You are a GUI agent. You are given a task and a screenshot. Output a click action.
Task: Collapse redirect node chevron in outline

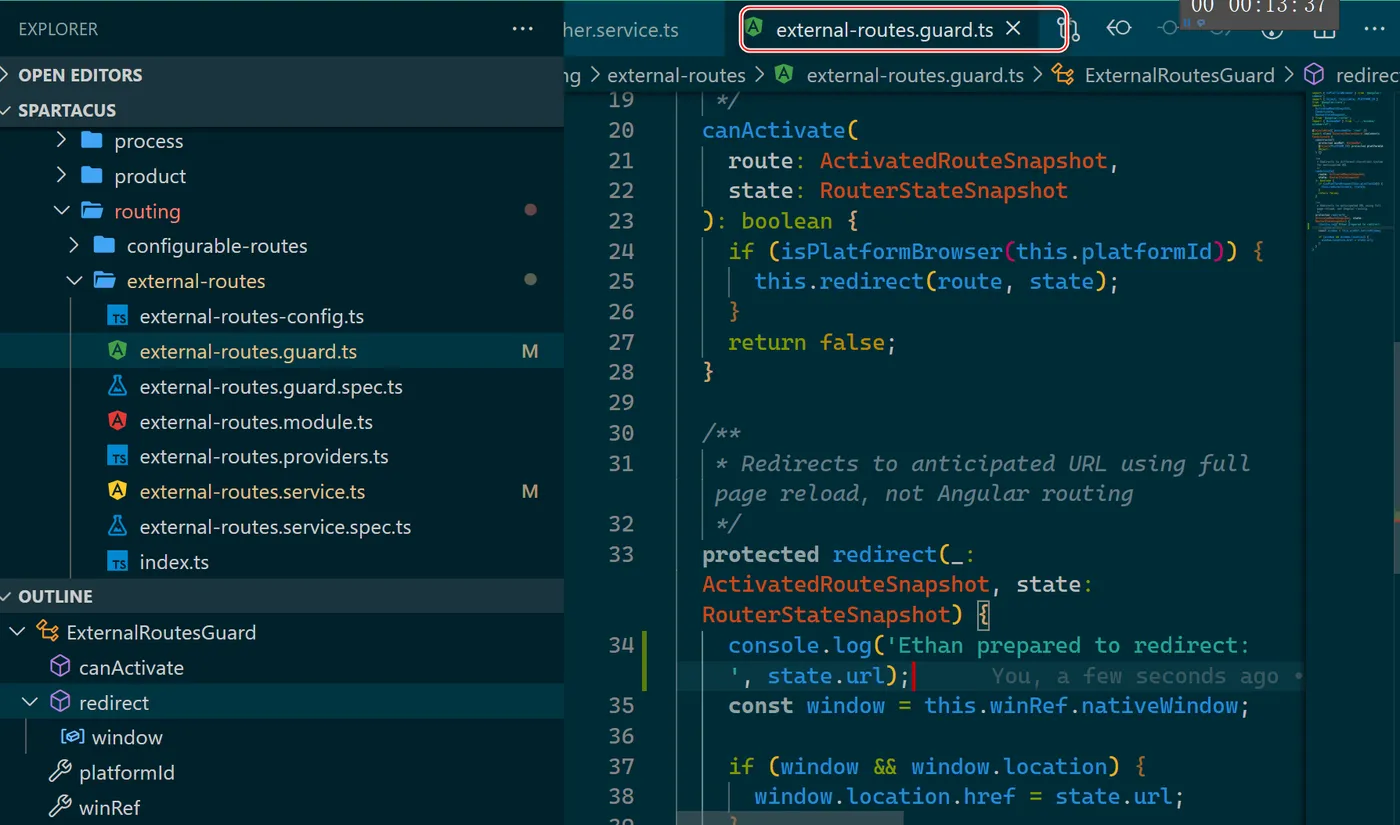(x=30, y=701)
